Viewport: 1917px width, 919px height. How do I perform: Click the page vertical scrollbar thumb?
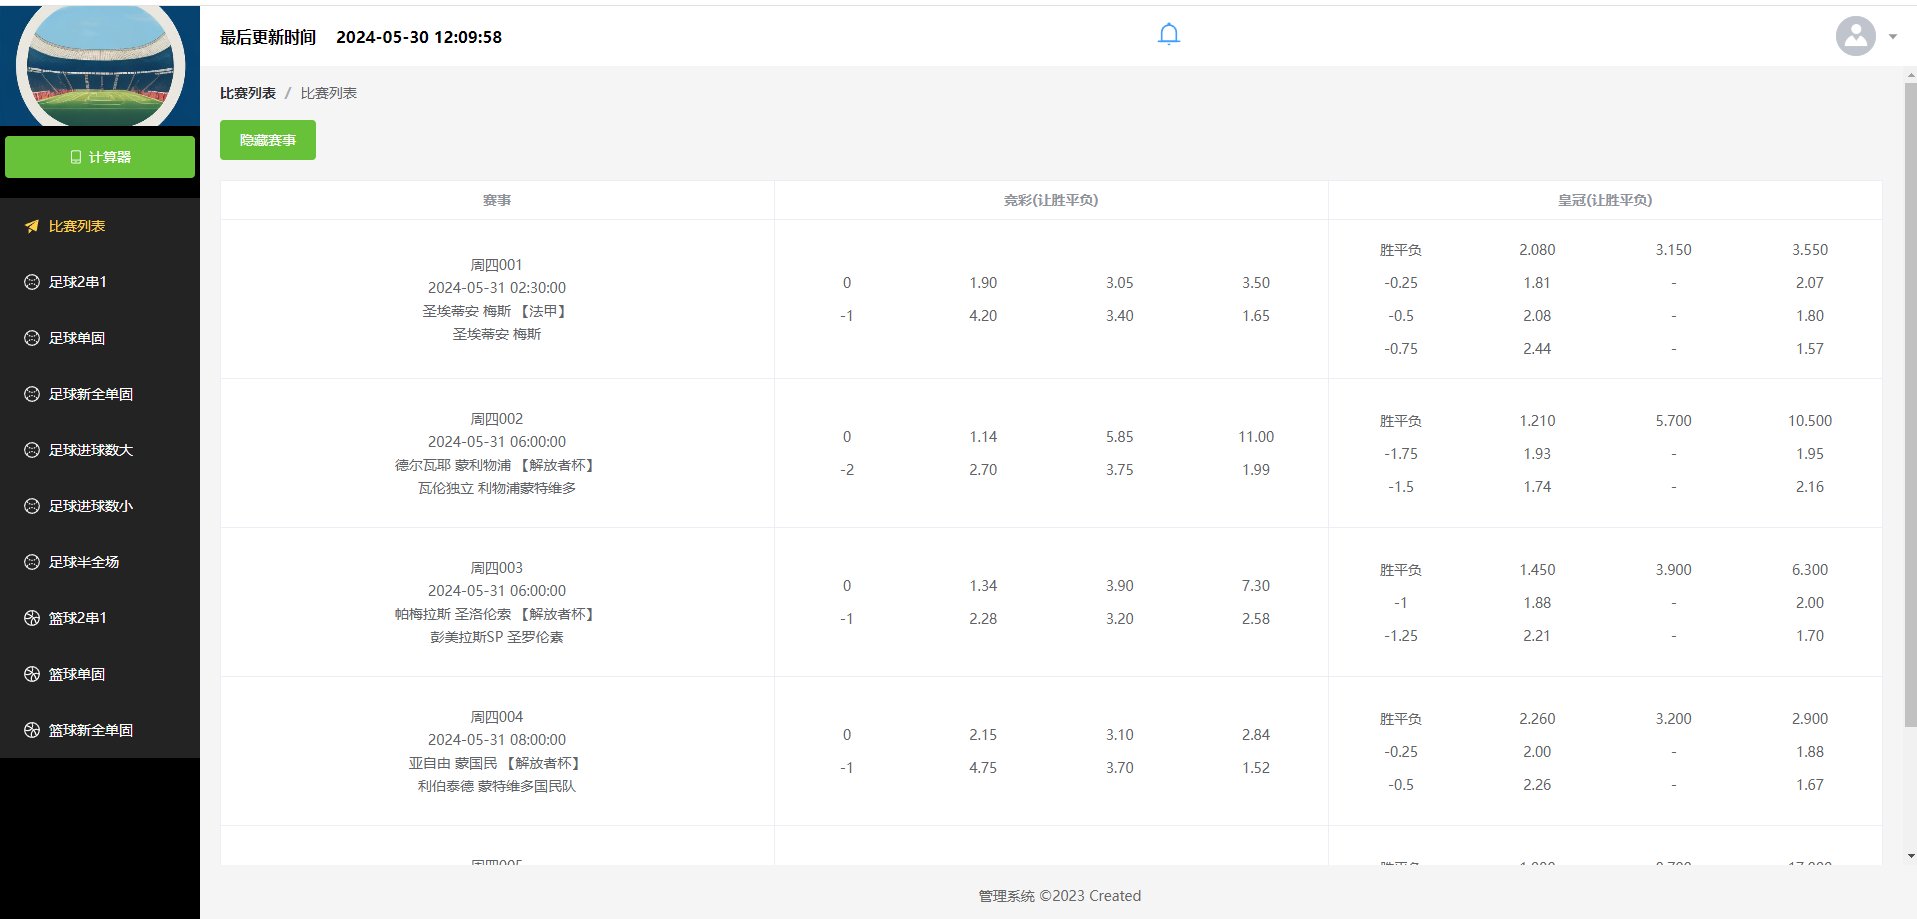click(1910, 400)
